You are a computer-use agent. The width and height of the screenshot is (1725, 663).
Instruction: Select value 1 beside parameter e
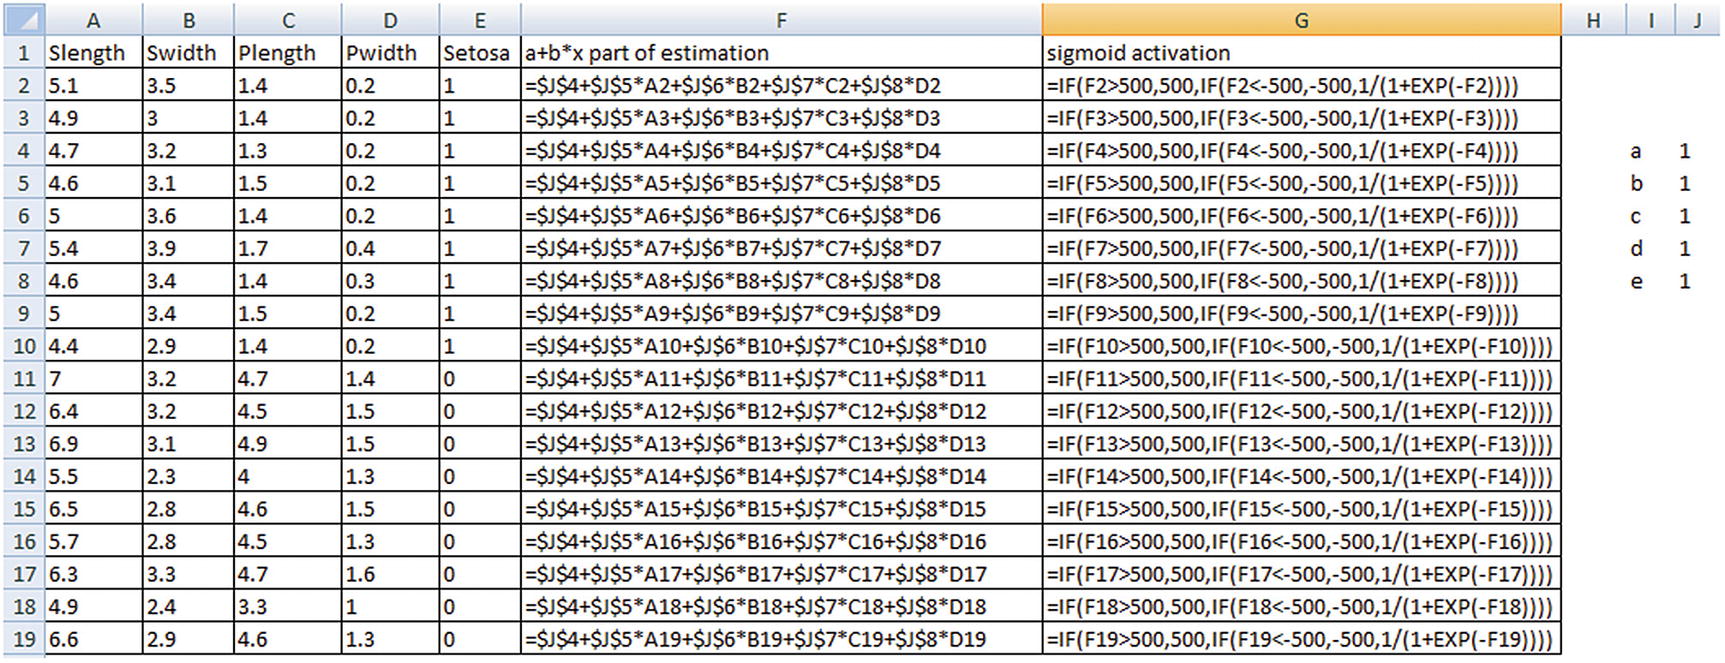click(1685, 281)
